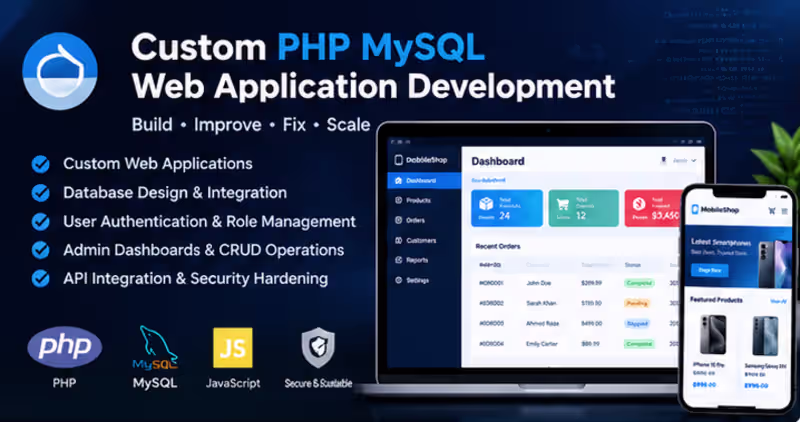Click the Reports sidebar icon
The height and width of the screenshot is (422, 800).
pos(398,260)
